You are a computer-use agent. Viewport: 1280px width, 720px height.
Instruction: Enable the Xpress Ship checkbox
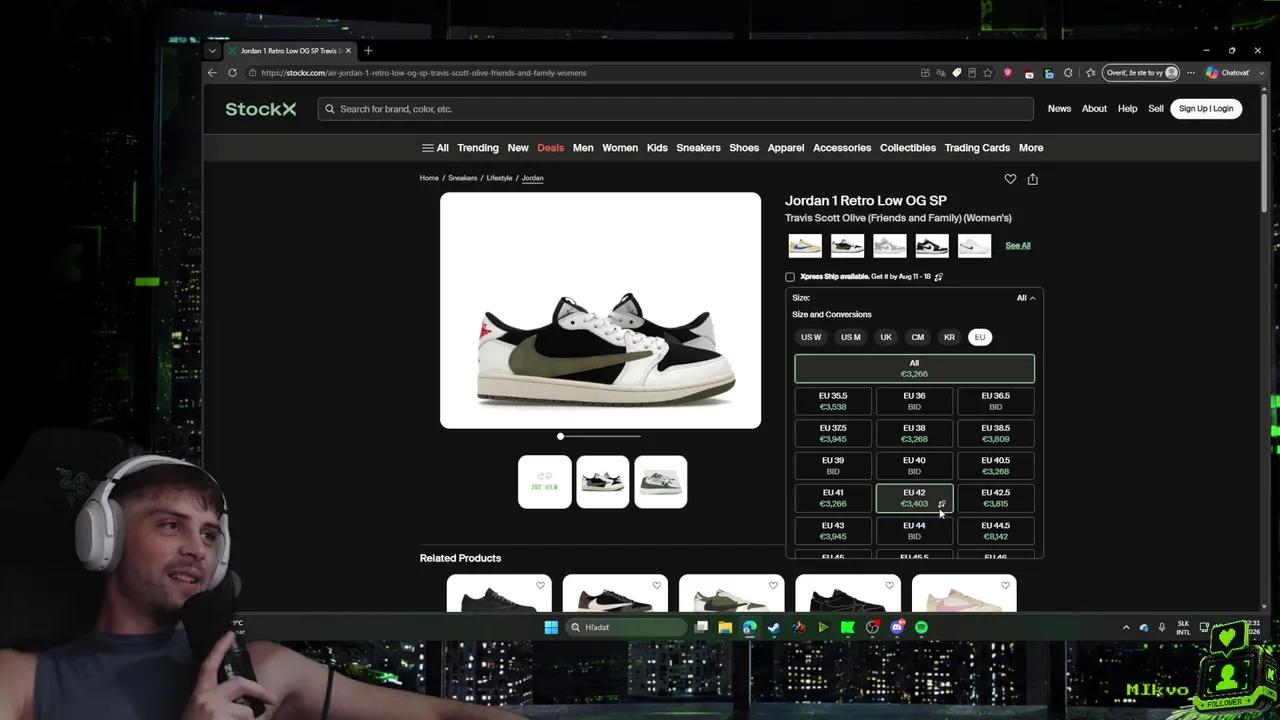[790, 277]
